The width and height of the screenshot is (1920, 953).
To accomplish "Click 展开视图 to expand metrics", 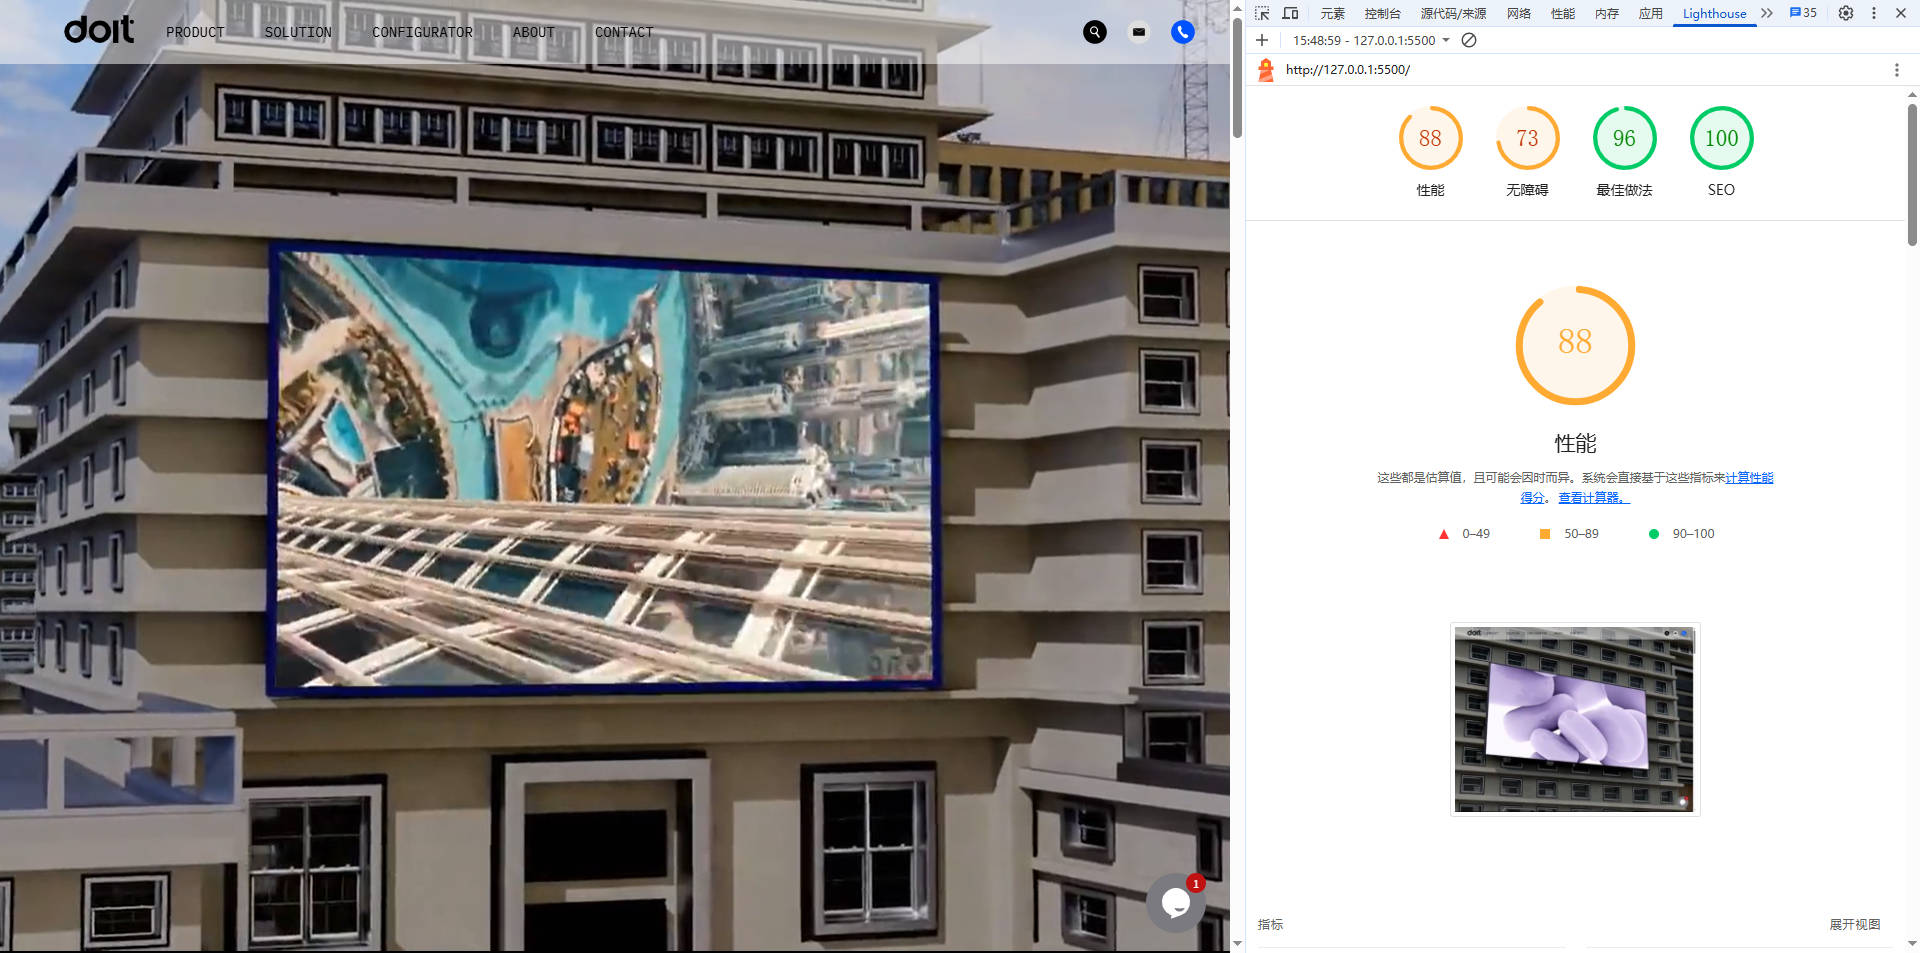I will point(1854,925).
